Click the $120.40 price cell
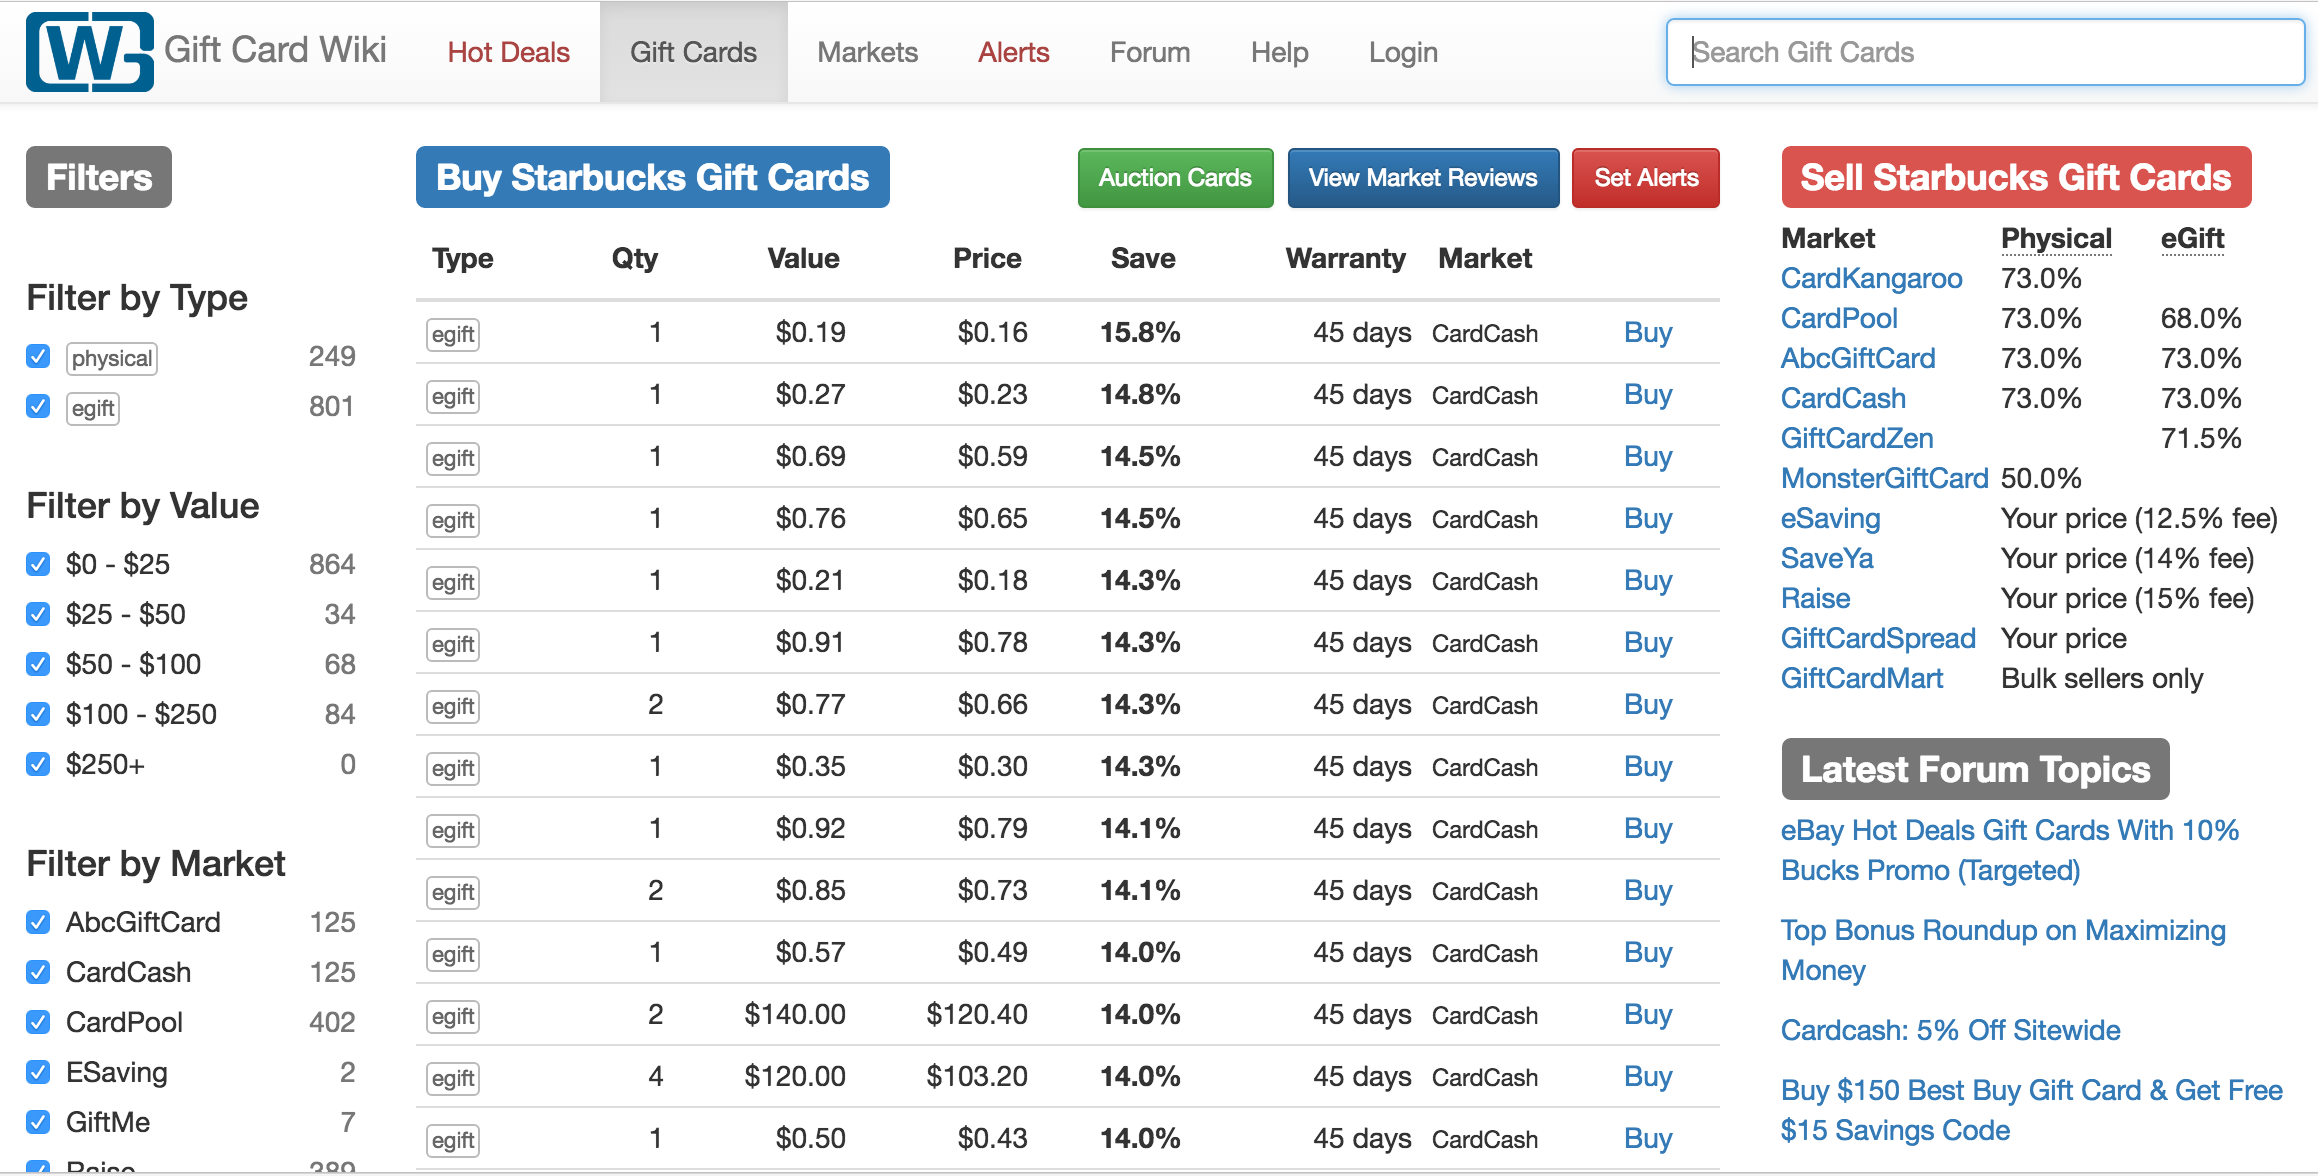 977,1014
